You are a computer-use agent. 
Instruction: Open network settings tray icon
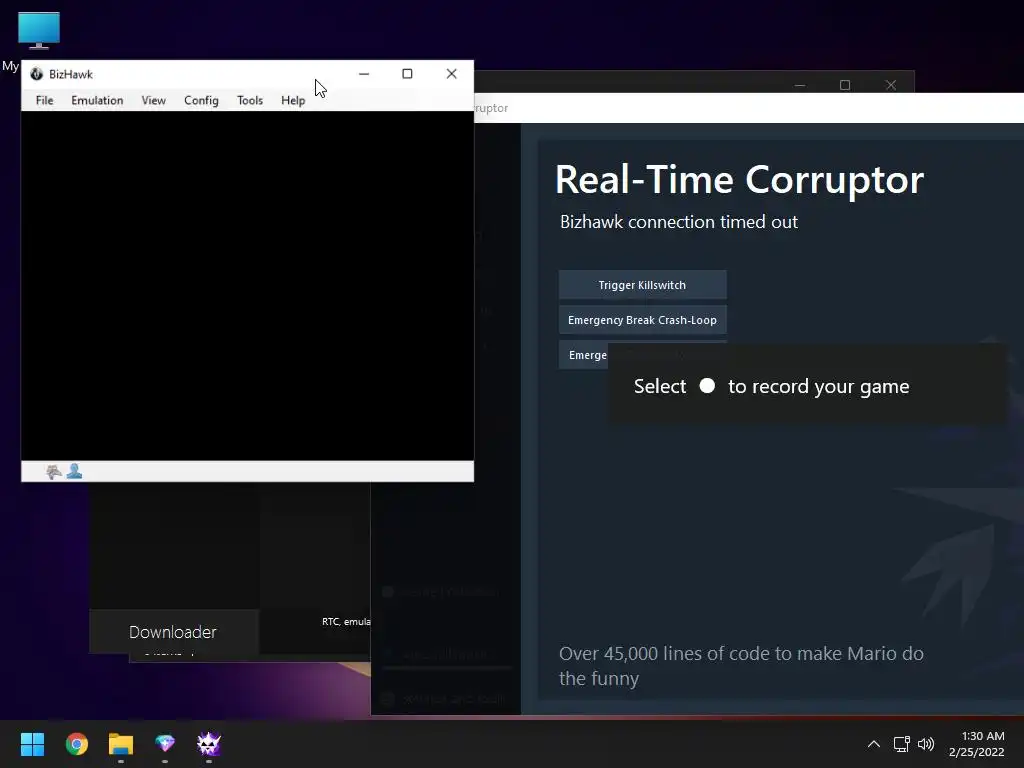[901, 744]
